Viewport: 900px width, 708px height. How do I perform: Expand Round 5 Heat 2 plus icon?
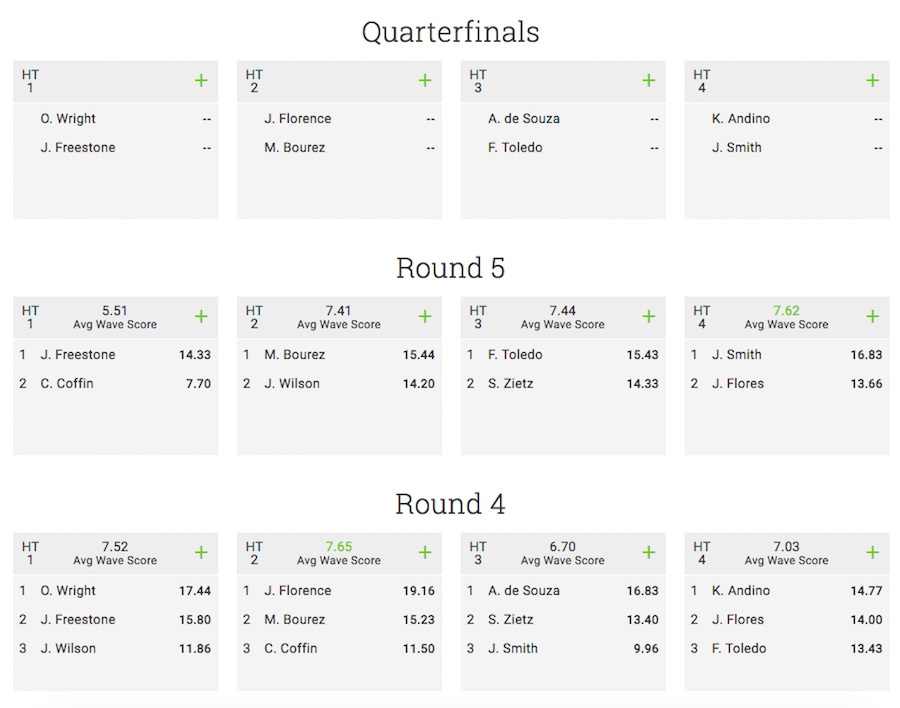click(x=425, y=316)
